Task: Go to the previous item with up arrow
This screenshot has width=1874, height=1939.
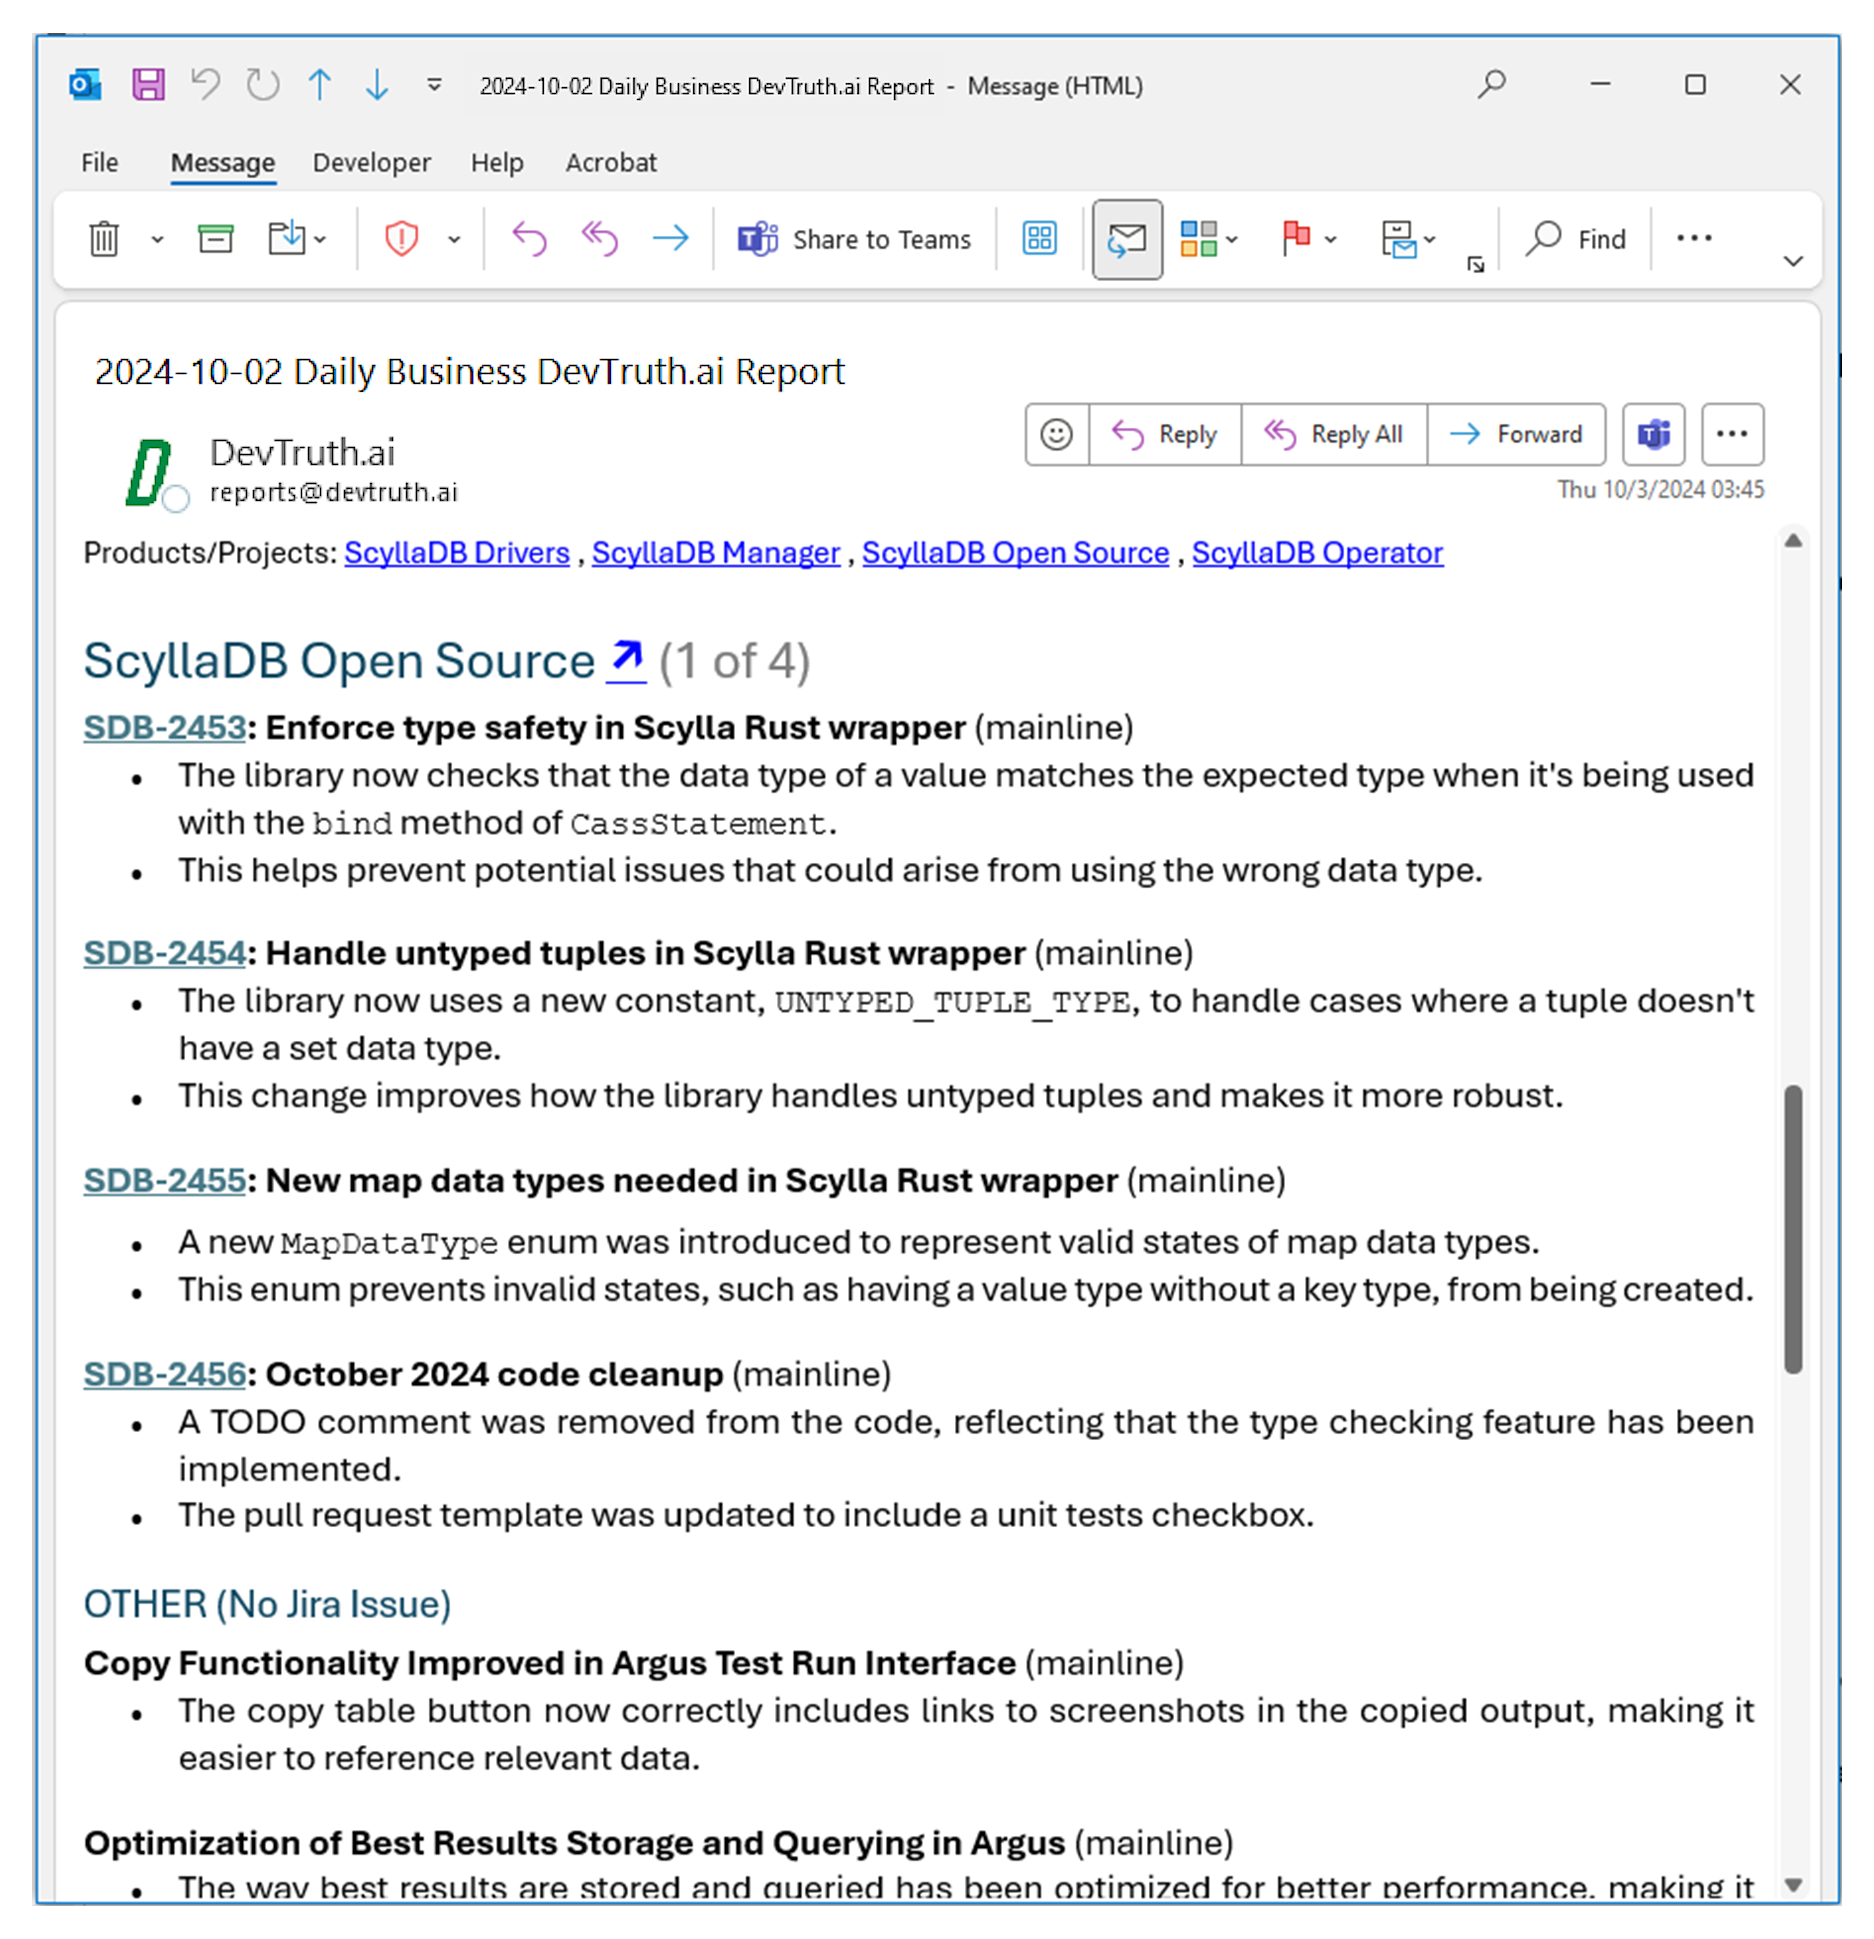Action: click(320, 85)
